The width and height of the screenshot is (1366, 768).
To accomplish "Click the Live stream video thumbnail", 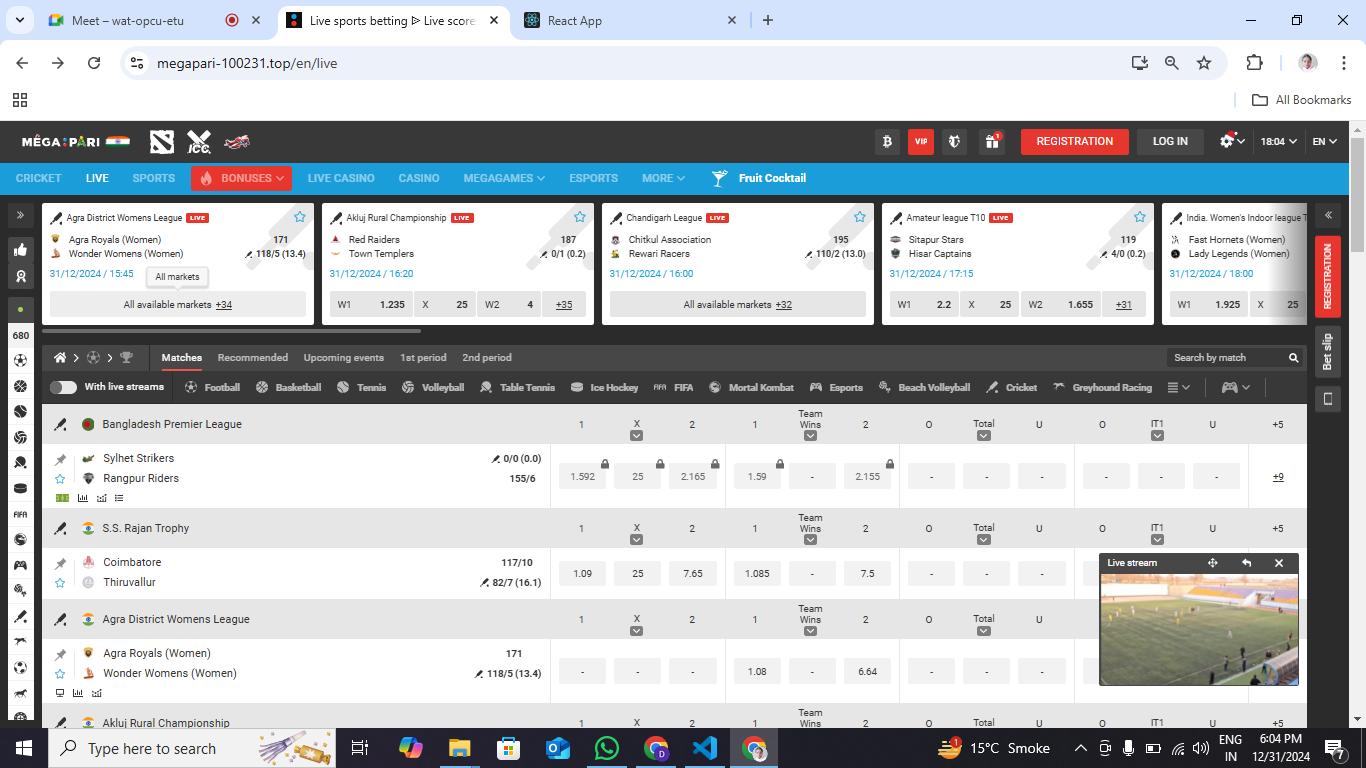I will tap(1199, 629).
